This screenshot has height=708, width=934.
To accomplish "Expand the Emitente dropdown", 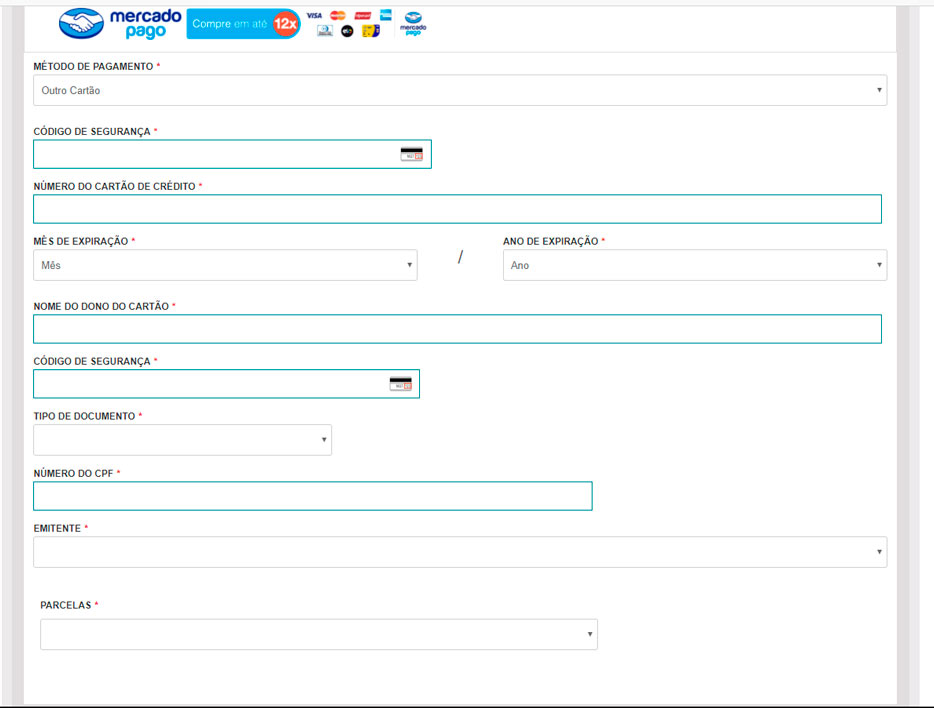I will point(460,552).
